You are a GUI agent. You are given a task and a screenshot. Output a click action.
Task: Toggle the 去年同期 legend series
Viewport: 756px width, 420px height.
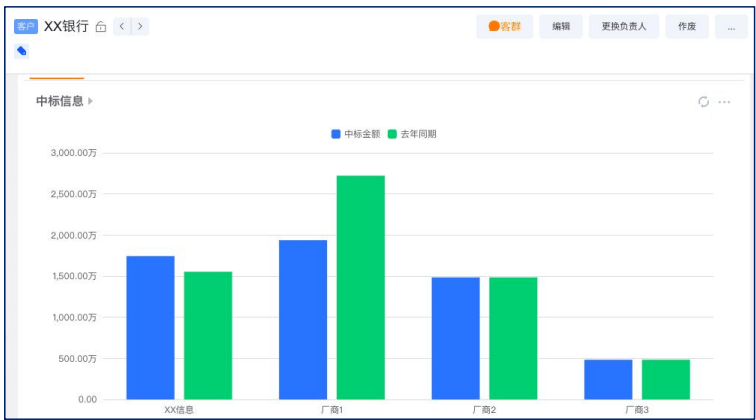click(412, 134)
